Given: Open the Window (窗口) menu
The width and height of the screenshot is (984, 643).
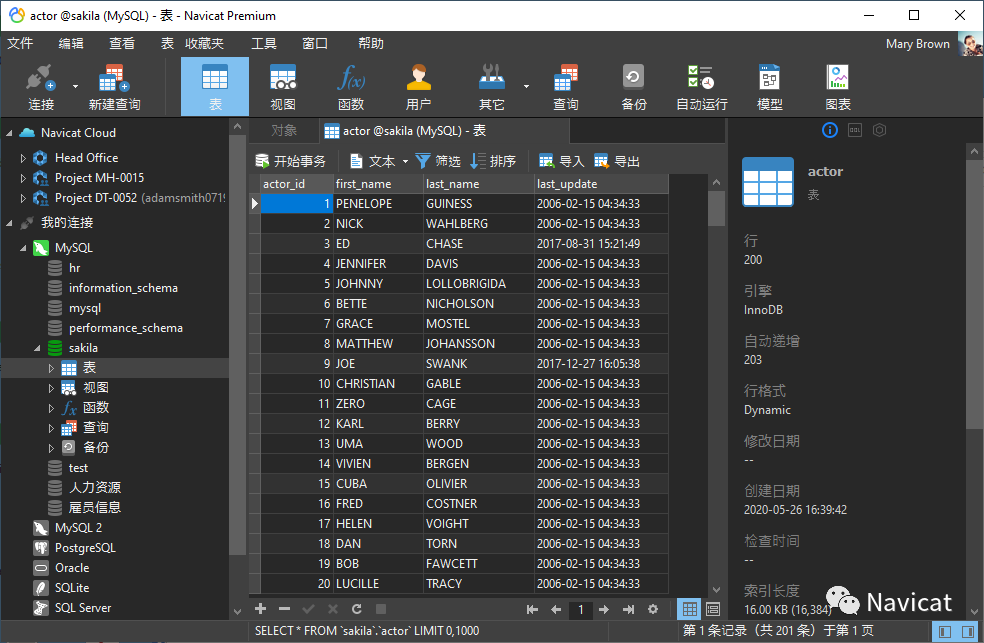Looking at the screenshot, I should coord(314,43).
